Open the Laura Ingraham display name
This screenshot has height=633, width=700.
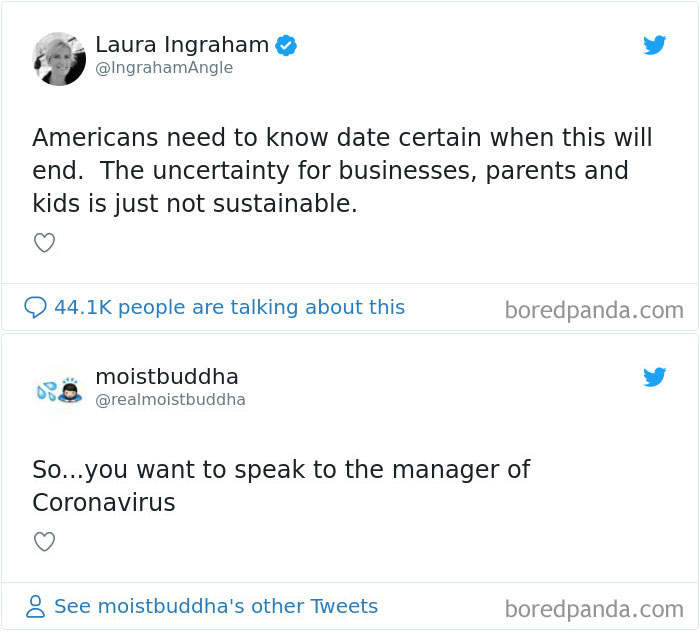click(x=182, y=45)
